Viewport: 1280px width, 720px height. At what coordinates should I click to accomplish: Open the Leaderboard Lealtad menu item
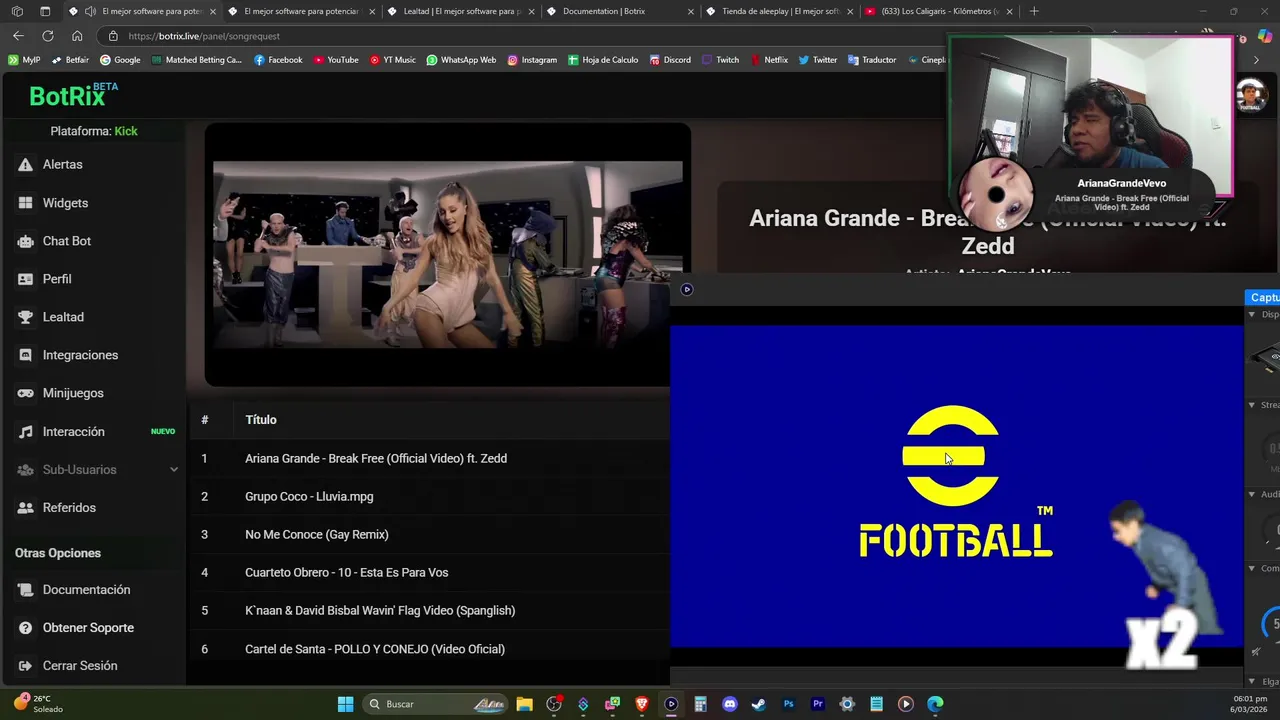point(92,317)
